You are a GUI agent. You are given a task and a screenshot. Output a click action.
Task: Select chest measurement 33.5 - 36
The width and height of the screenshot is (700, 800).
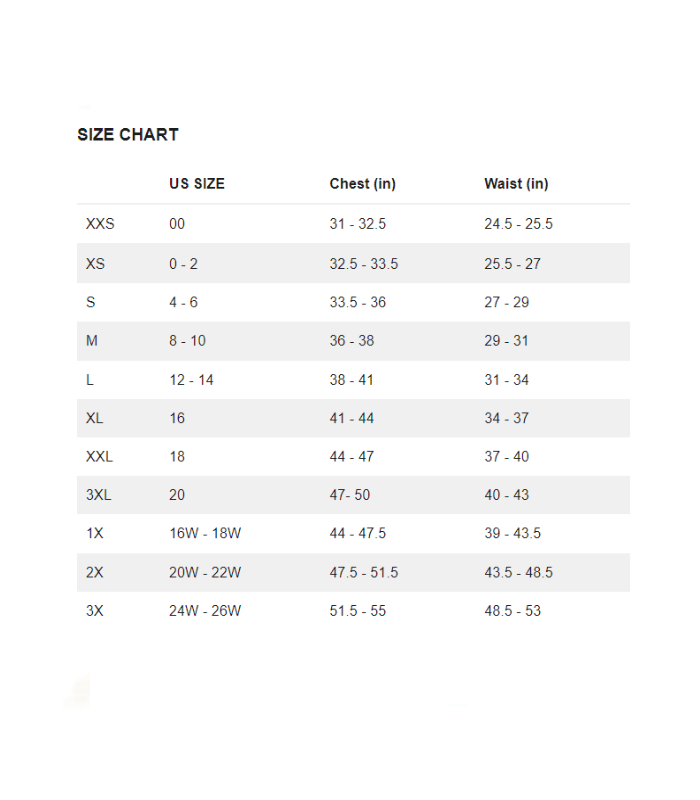(358, 302)
